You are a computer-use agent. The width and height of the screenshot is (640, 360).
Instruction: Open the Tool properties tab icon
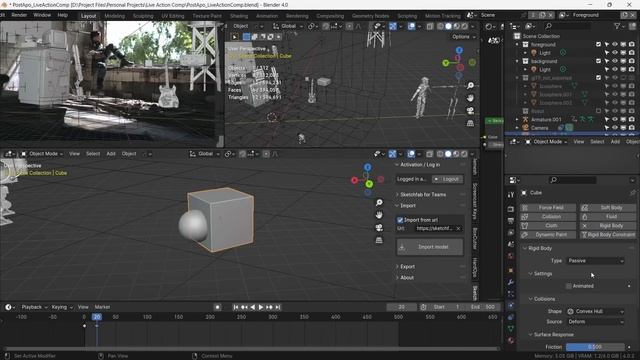(511, 195)
